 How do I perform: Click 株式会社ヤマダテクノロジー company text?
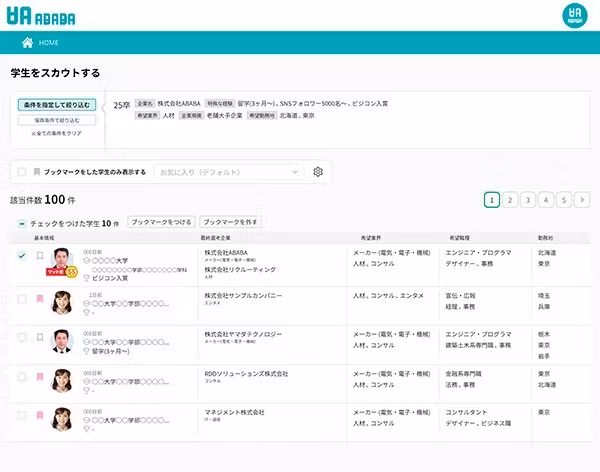point(243,334)
